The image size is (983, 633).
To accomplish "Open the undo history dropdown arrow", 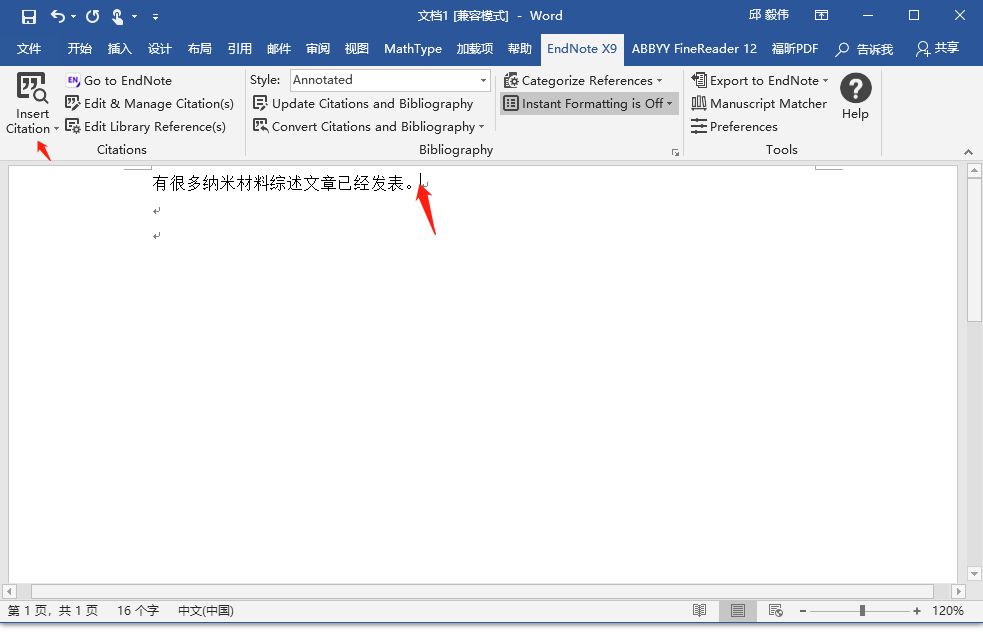I will (x=73, y=16).
